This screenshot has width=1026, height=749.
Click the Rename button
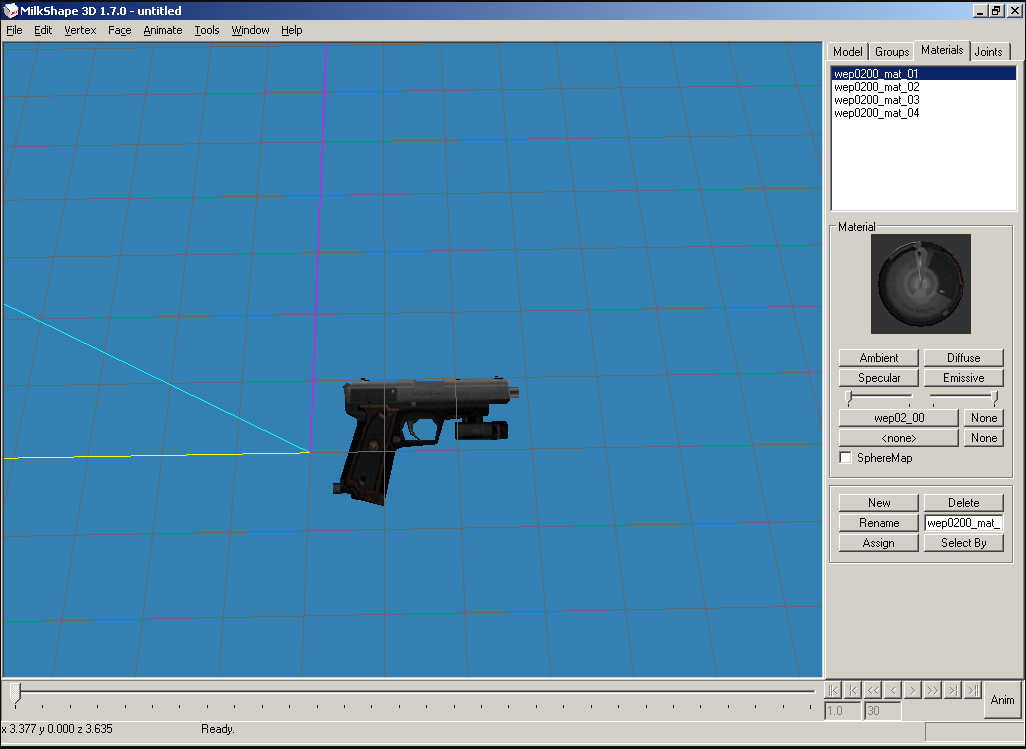click(879, 523)
